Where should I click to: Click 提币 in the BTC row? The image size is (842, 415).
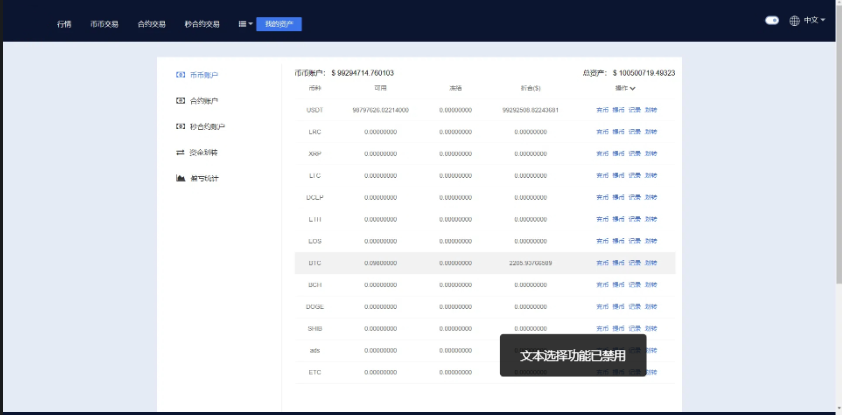click(x=618, y=263)
